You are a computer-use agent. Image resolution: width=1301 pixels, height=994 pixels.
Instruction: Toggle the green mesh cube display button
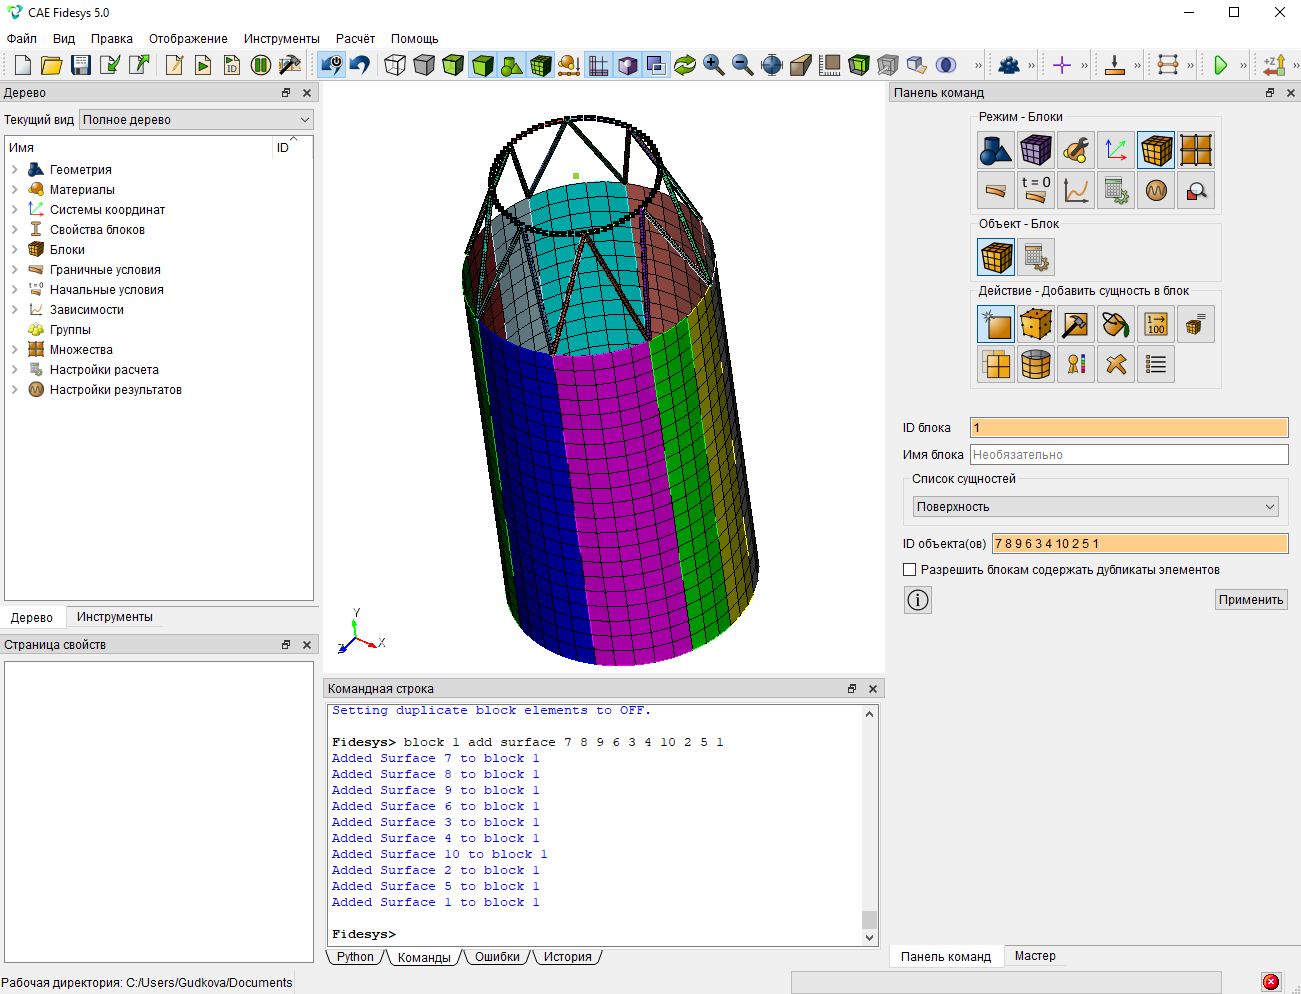click(x=540, y=65)
